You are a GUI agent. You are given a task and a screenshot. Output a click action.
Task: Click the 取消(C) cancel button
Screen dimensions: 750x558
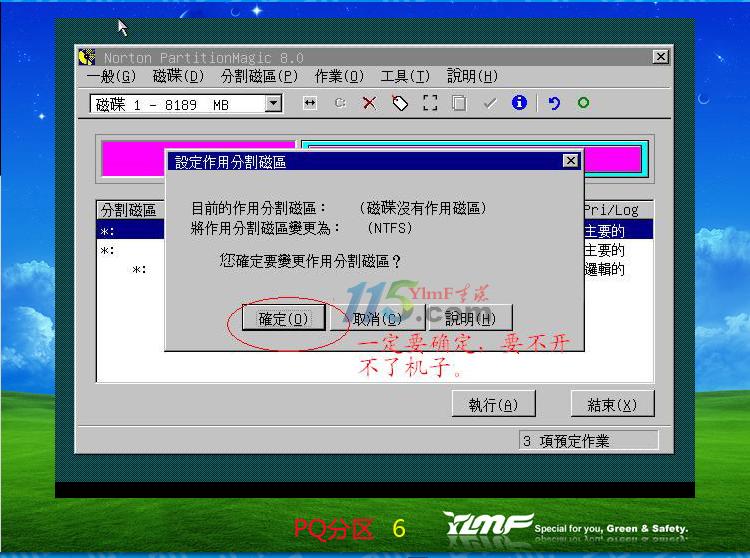[377, 317]
